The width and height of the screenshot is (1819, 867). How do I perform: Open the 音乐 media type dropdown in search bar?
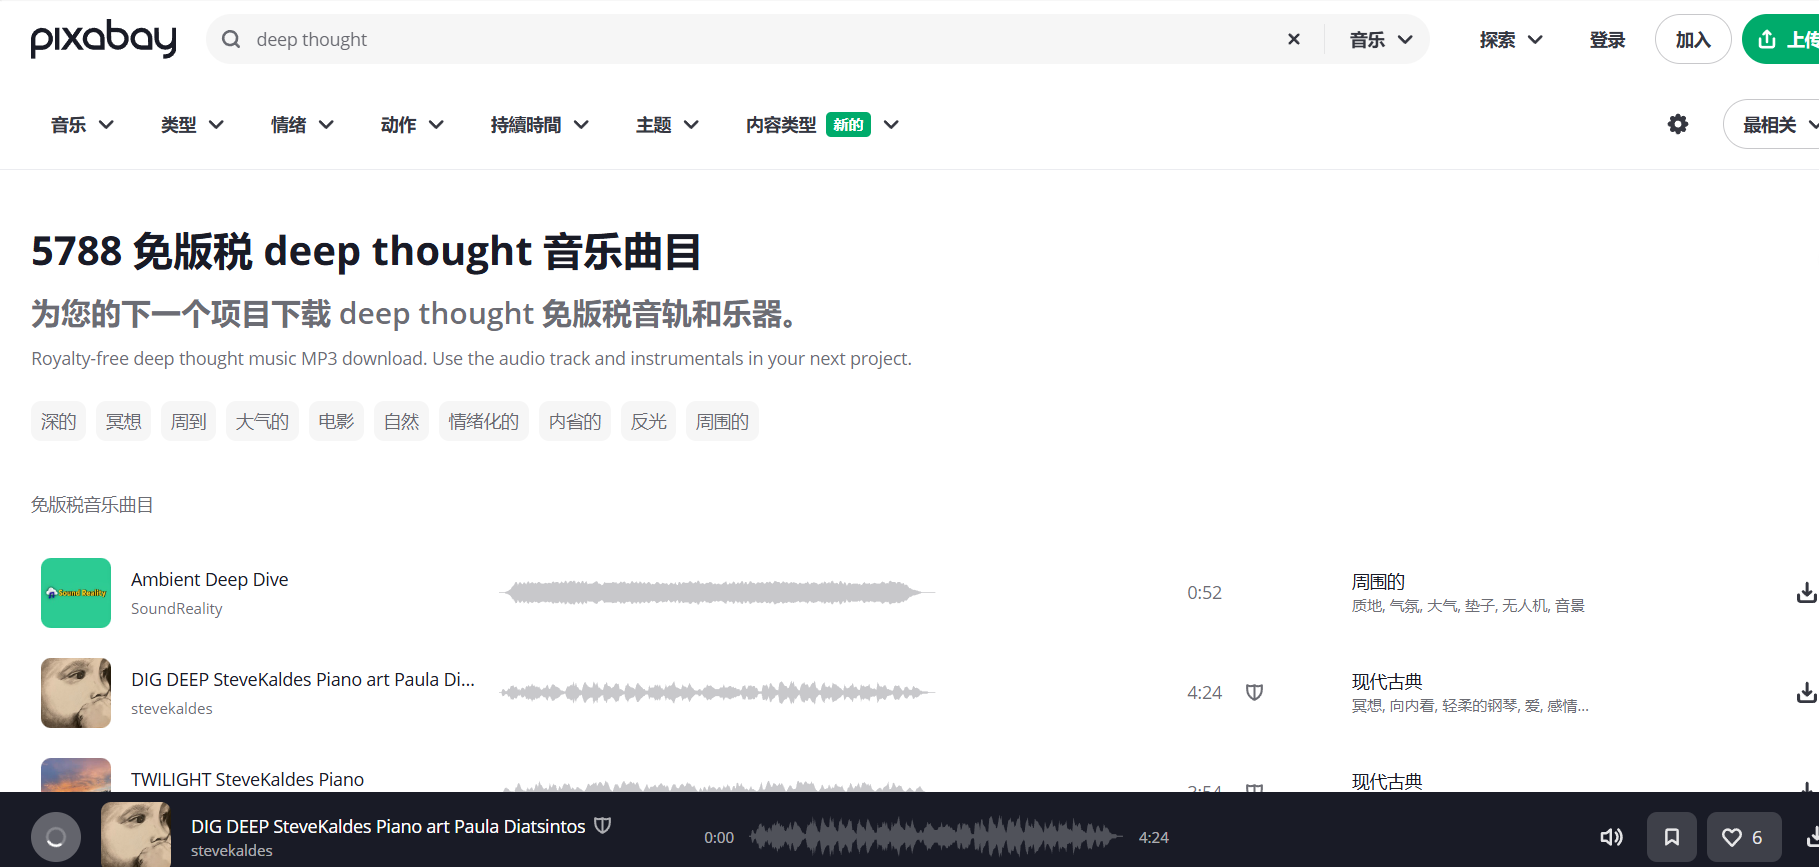click(x=1381, y=39)
